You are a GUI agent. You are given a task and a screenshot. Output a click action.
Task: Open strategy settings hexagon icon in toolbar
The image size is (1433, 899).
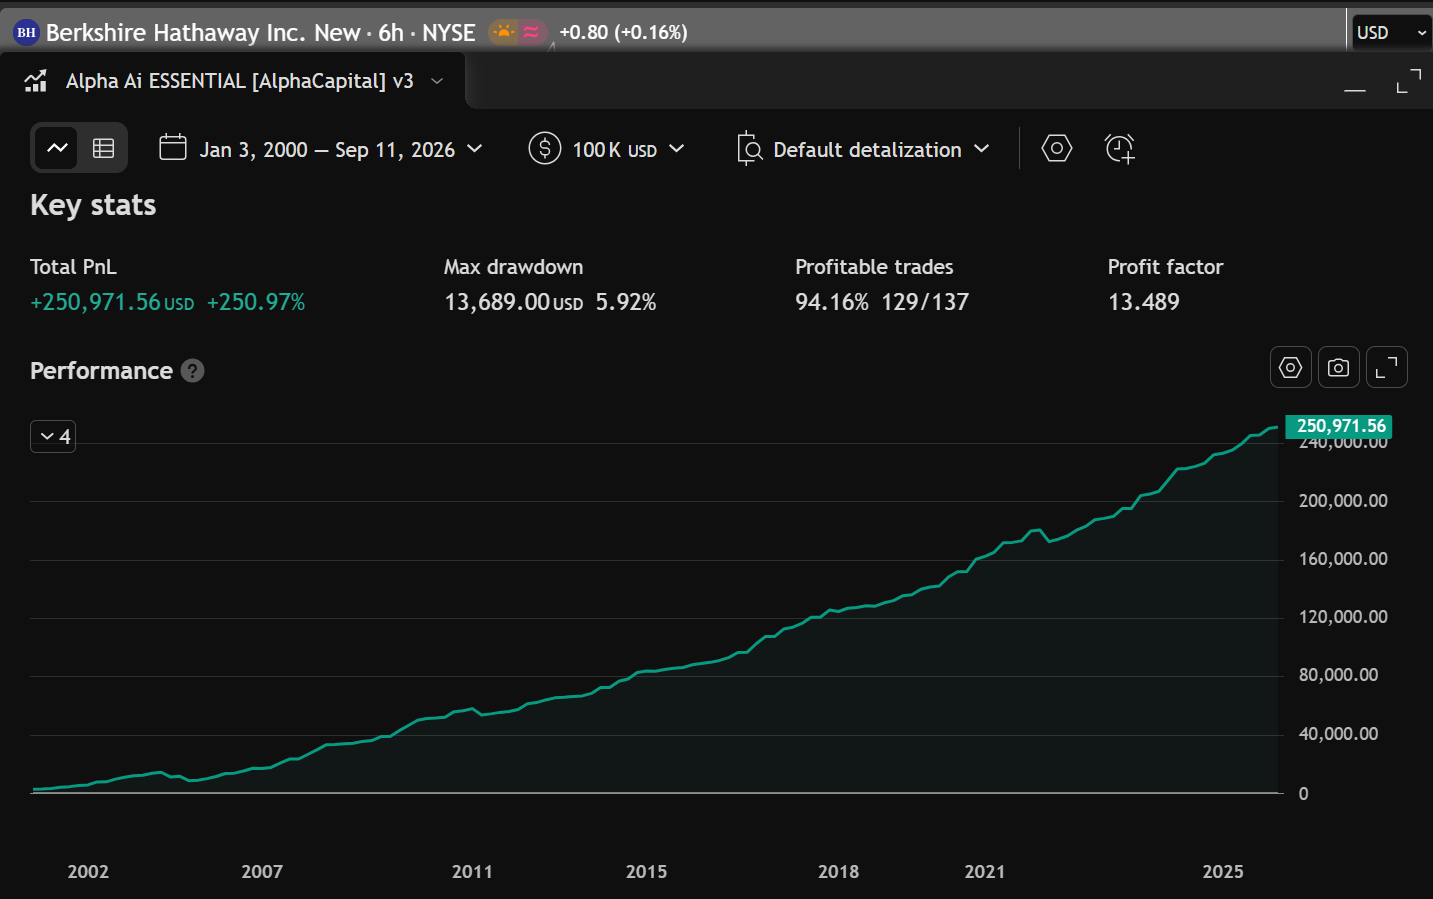coord(1057,149)
